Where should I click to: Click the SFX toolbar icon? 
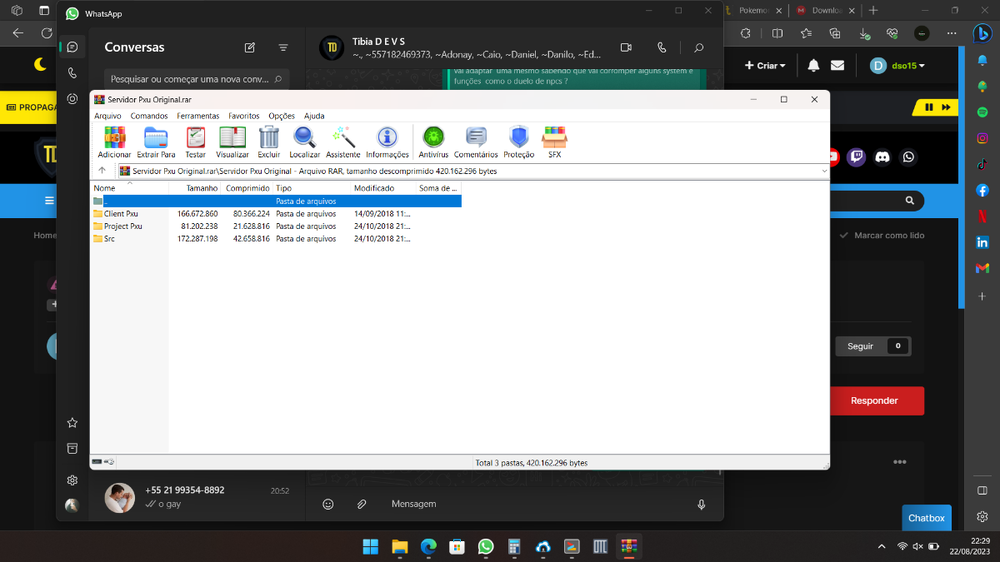pyautogui.click(x=554, y=141)
